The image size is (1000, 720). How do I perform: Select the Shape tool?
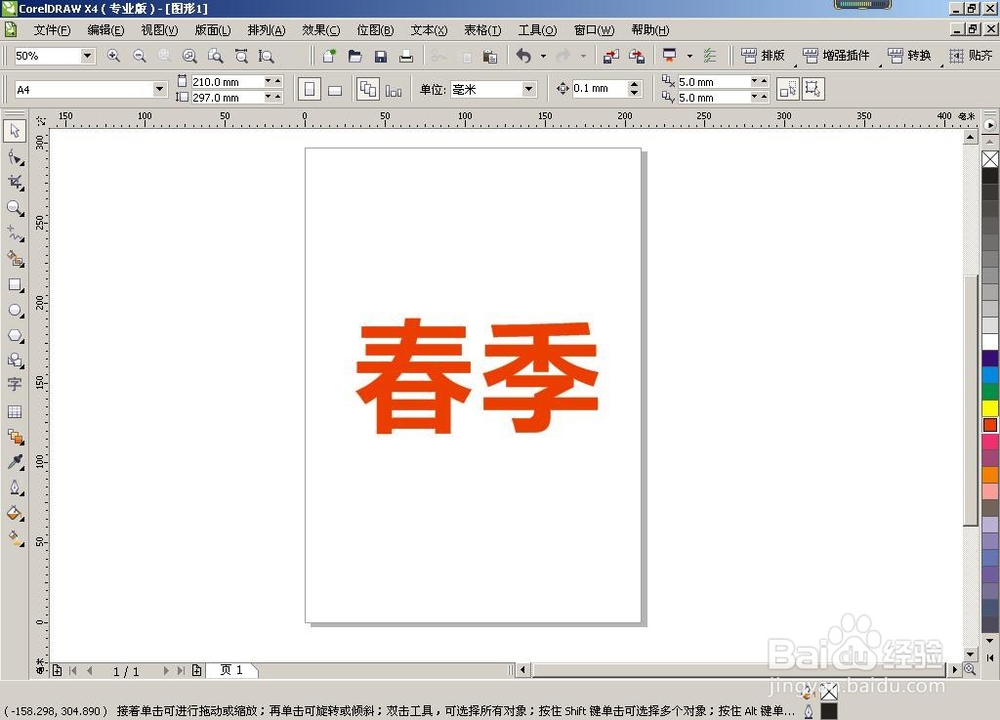(x=15, y=157)
